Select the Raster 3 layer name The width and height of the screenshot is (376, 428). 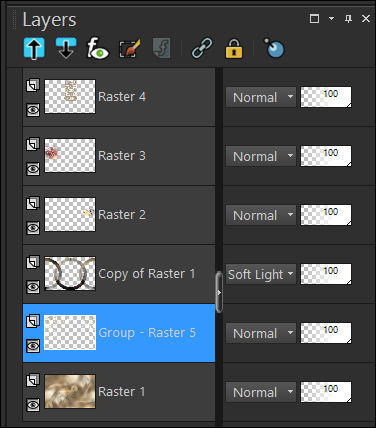point(122,156)
